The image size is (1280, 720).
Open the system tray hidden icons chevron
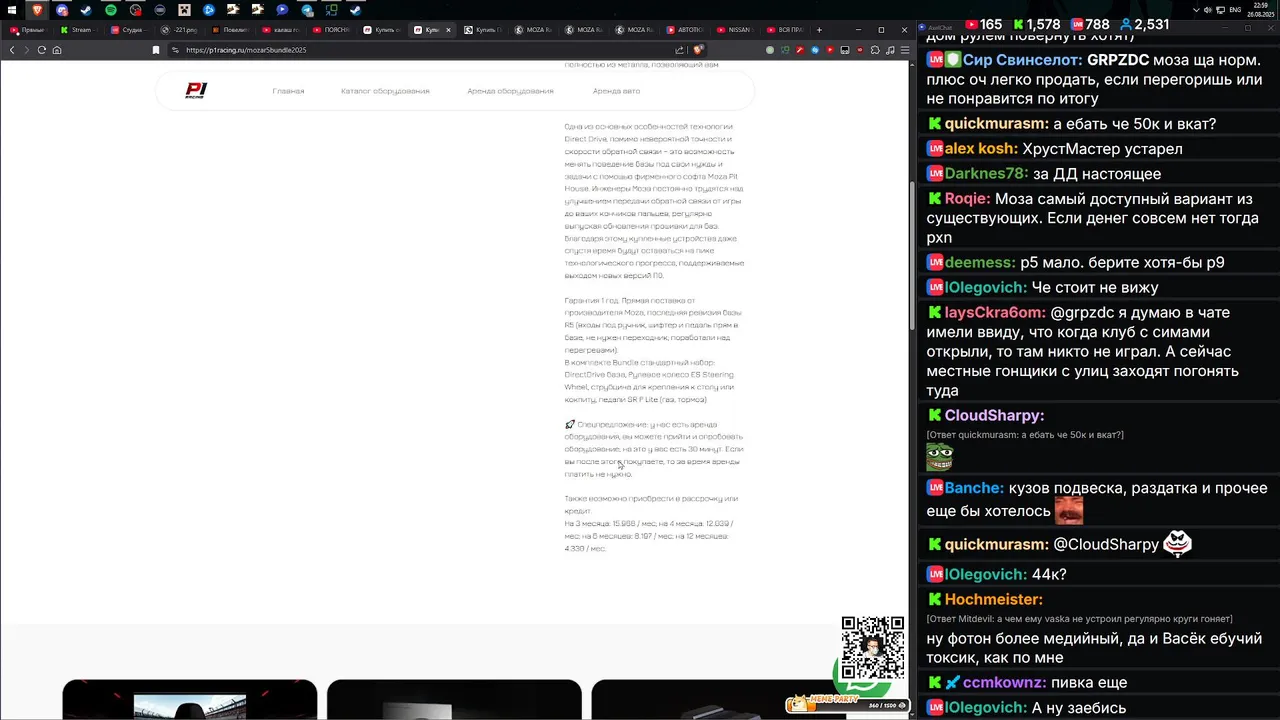click(x=1196, y=10)
